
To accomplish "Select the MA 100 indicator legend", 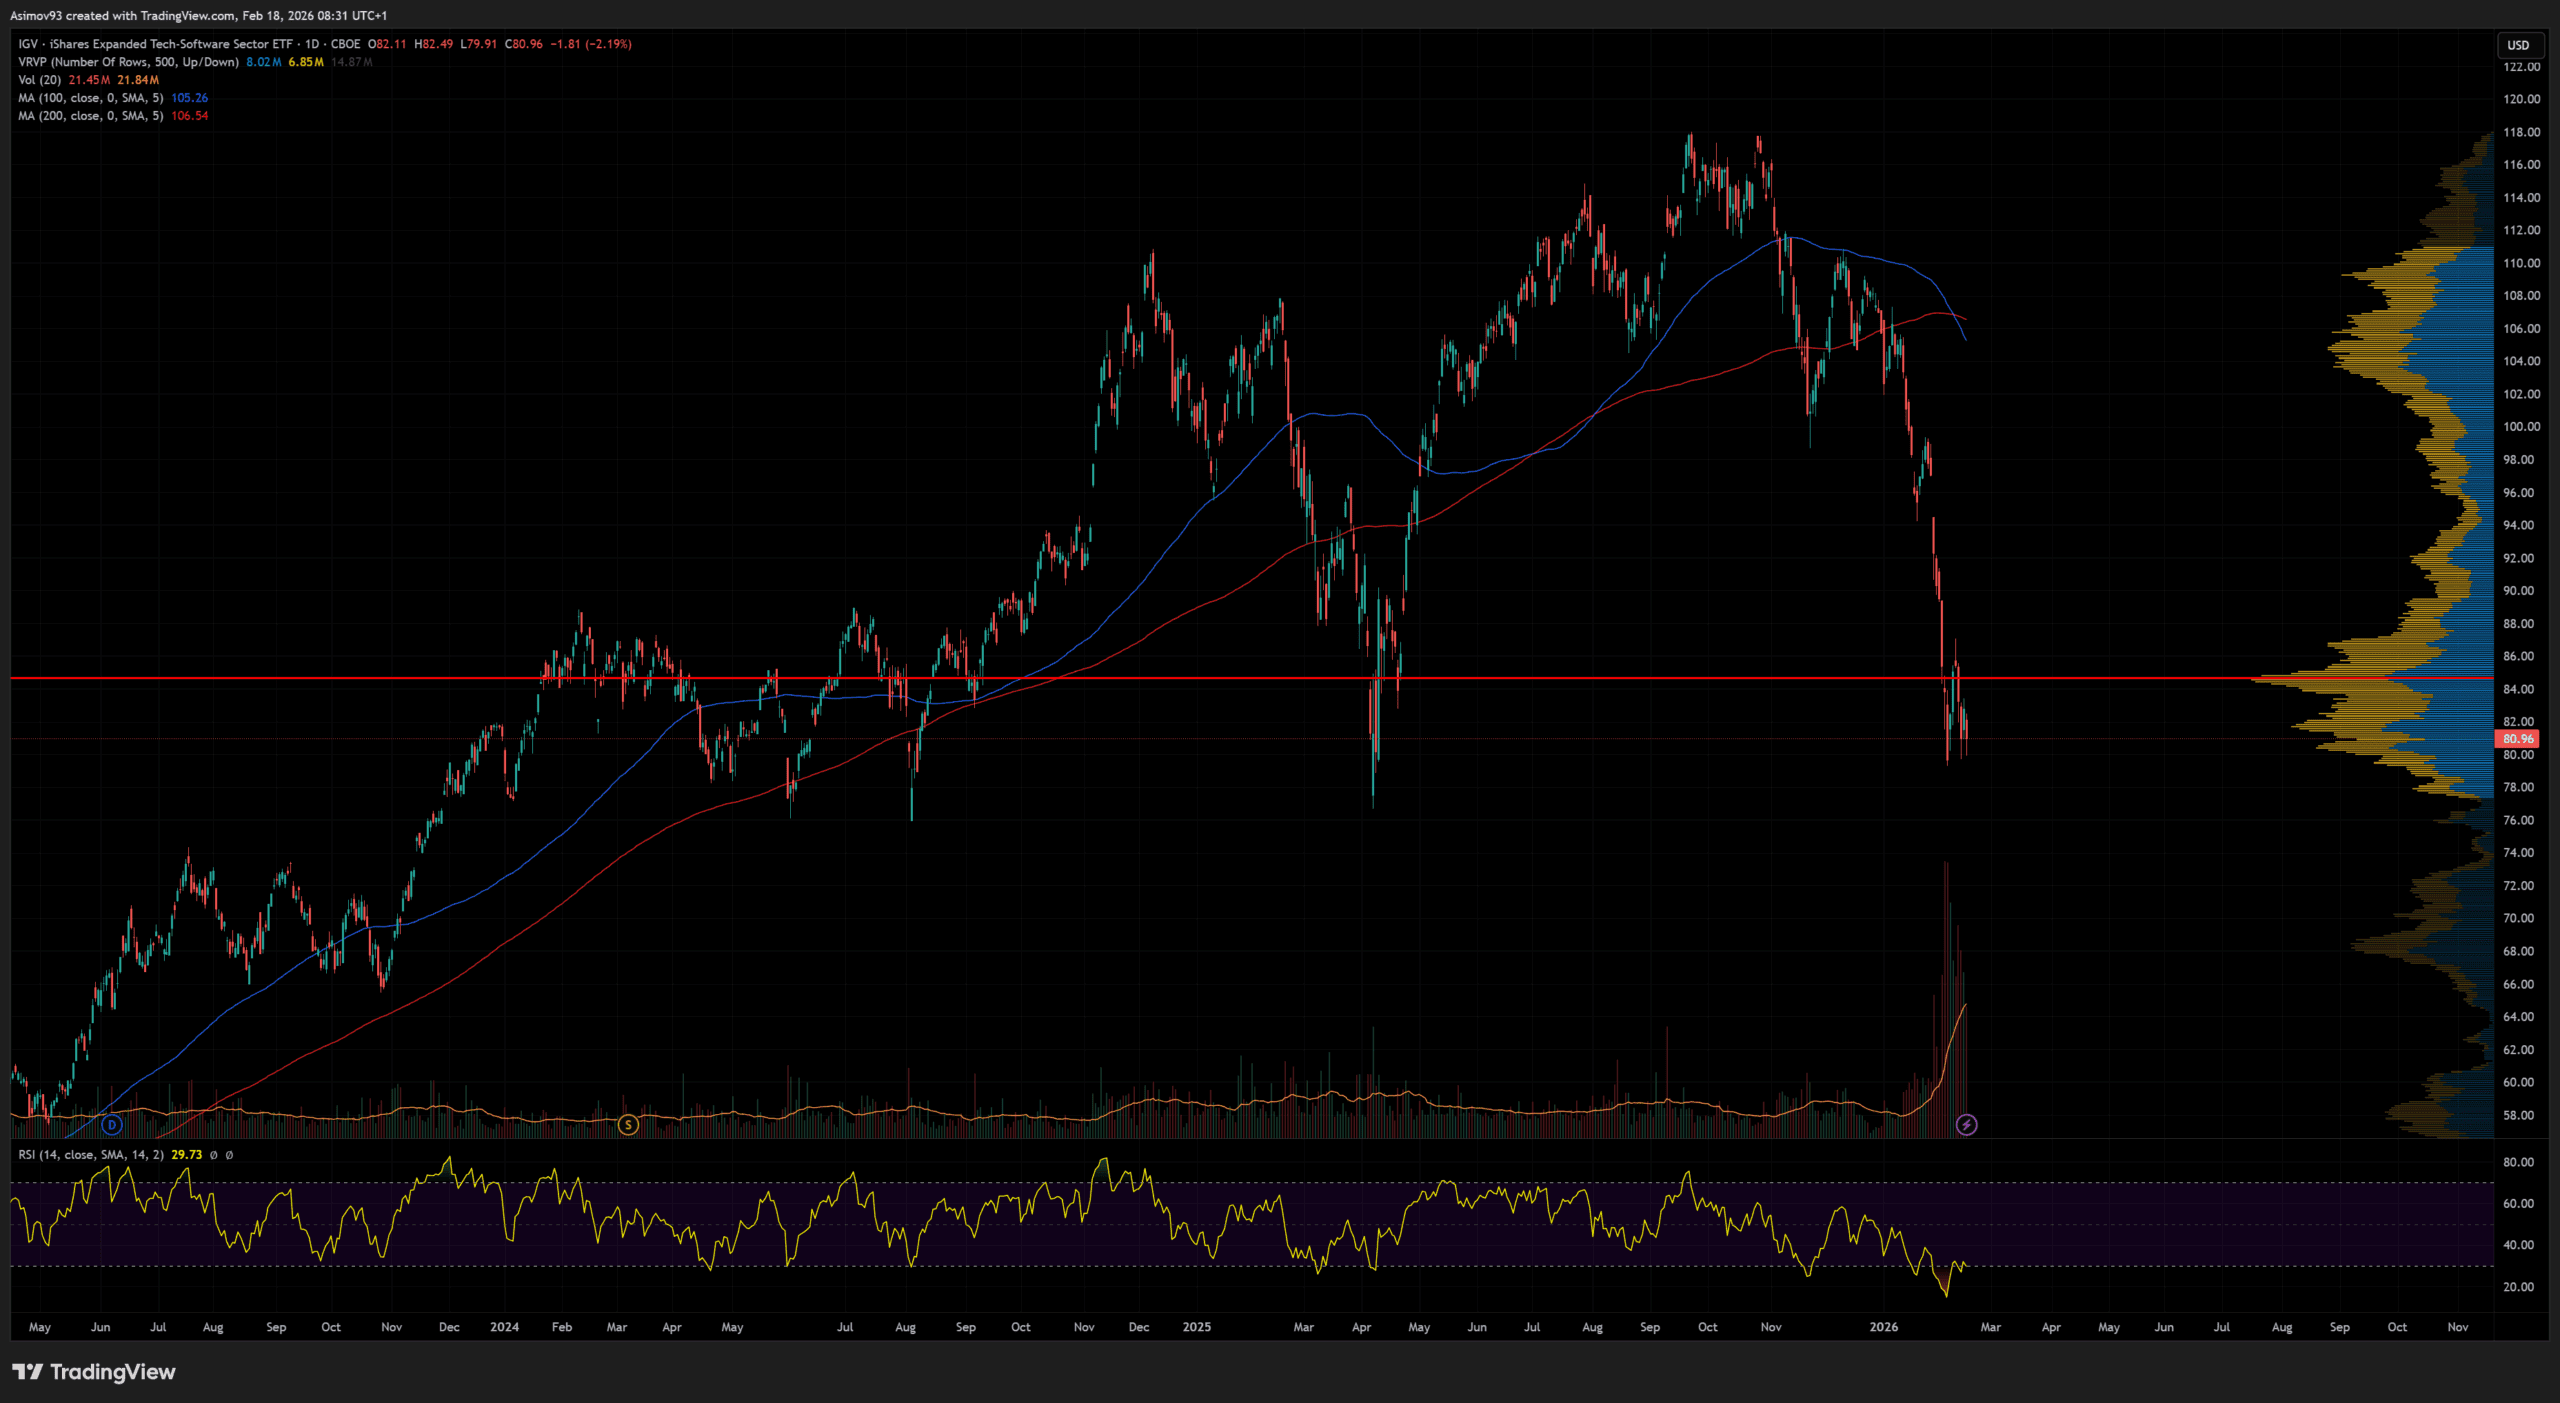I will (x=90, y=98).
